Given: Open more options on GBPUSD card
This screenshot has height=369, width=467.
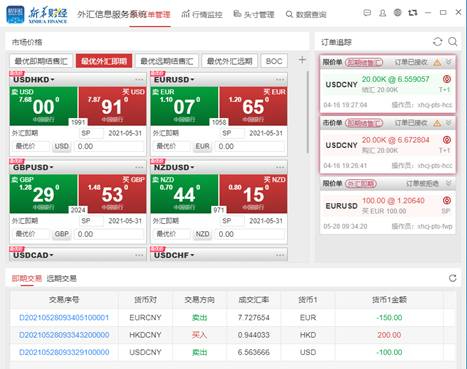Looking at the screenshot, I should 139,167.
